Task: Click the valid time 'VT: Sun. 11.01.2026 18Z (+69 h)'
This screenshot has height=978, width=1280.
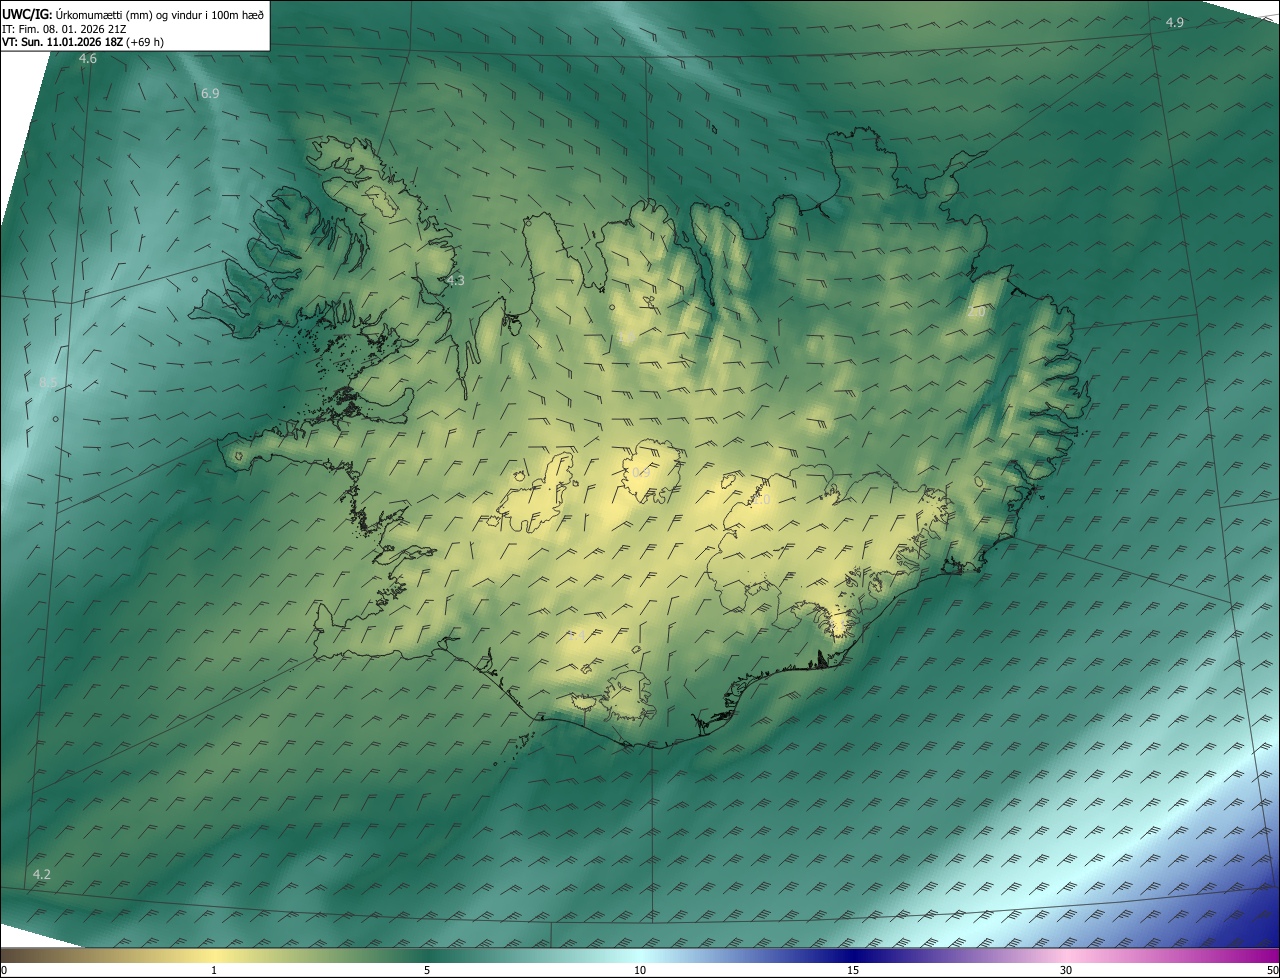Action: coord(83,43)
